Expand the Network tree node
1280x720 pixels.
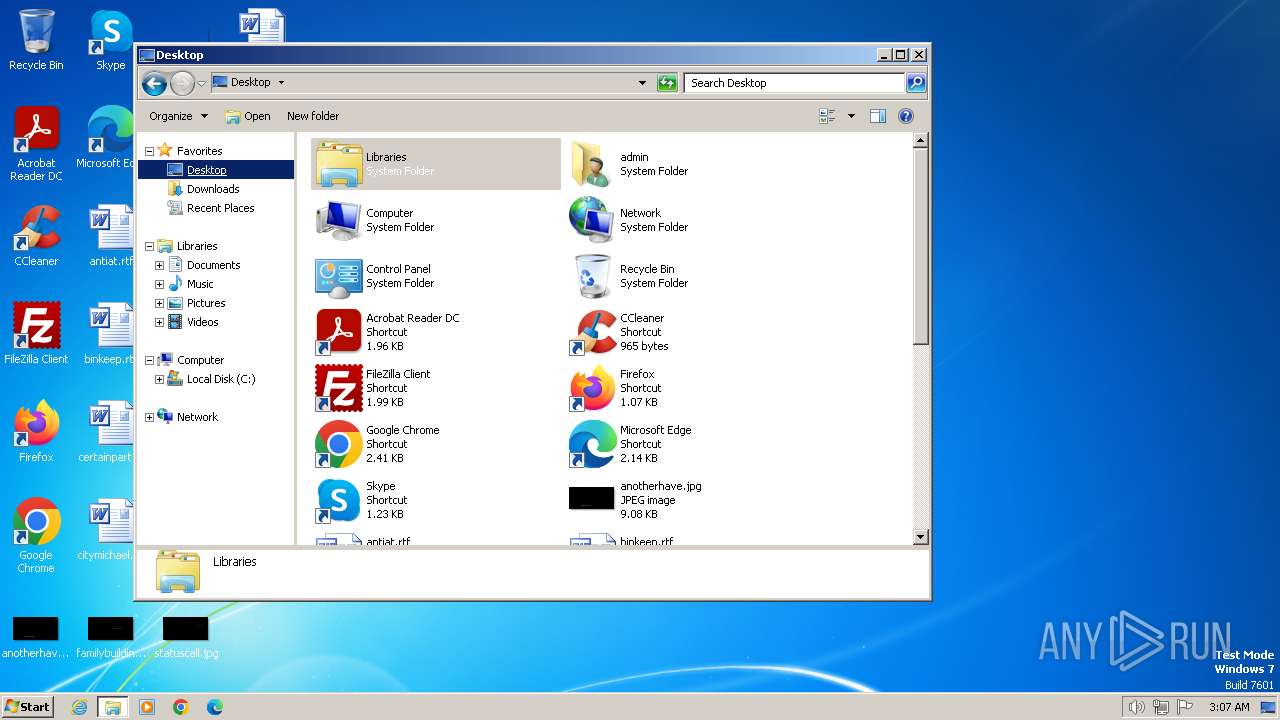(x=150, y=417)
